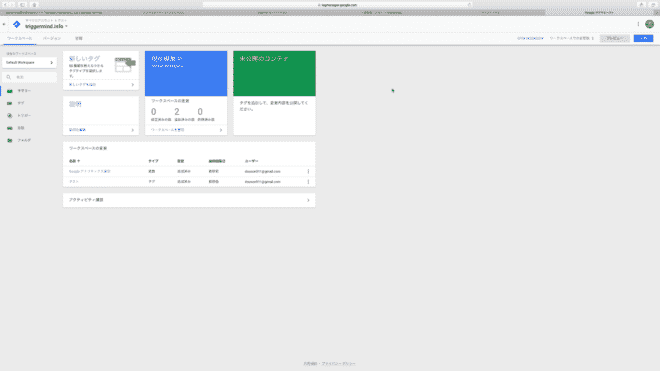Open row options for Google アナリティクス設定 change
Screen dimensions: 660x371
(308, 171)
